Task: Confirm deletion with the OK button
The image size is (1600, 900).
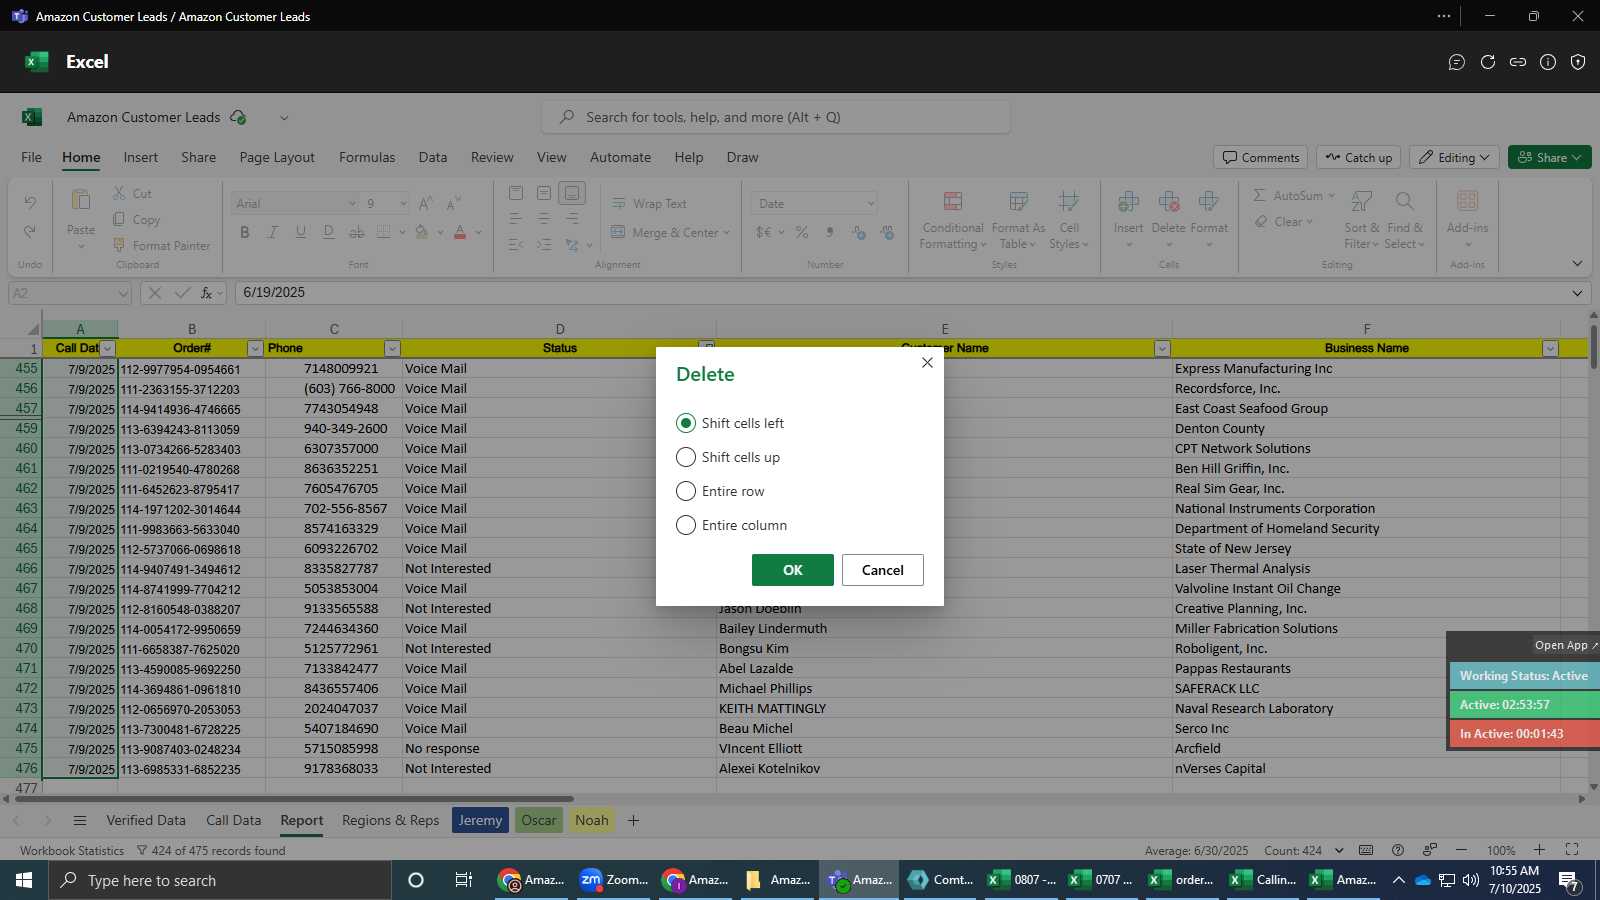Action: pyautogui.click(x=793, y=570)
